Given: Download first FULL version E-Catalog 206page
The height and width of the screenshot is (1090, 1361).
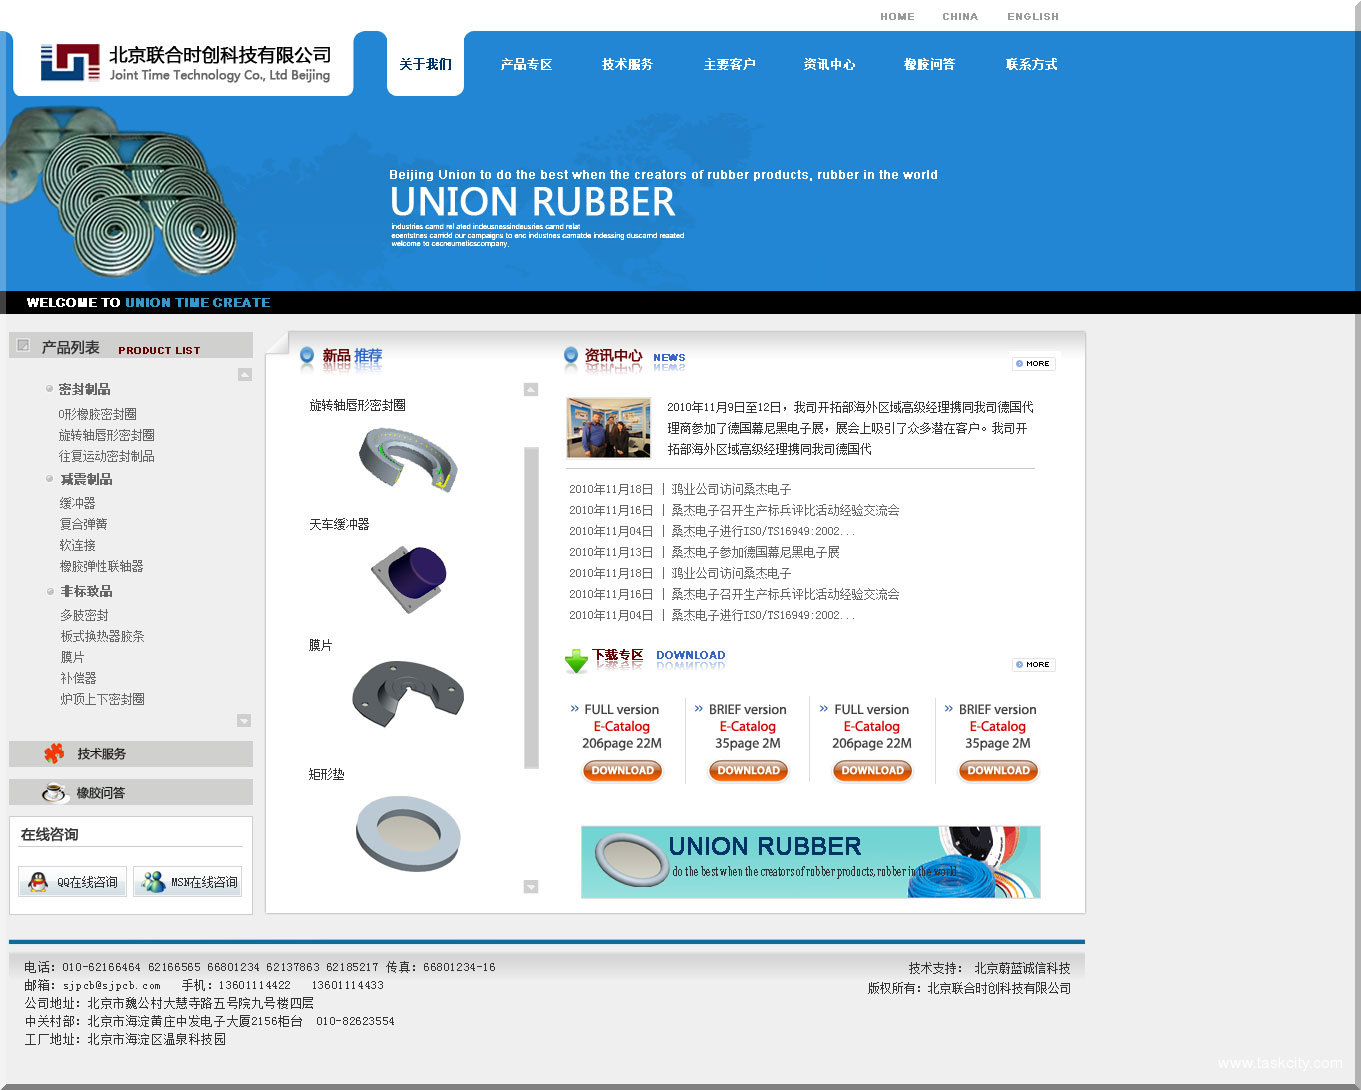Looking at the screenshot, I should pyautogui.click(x=622, y=770).
